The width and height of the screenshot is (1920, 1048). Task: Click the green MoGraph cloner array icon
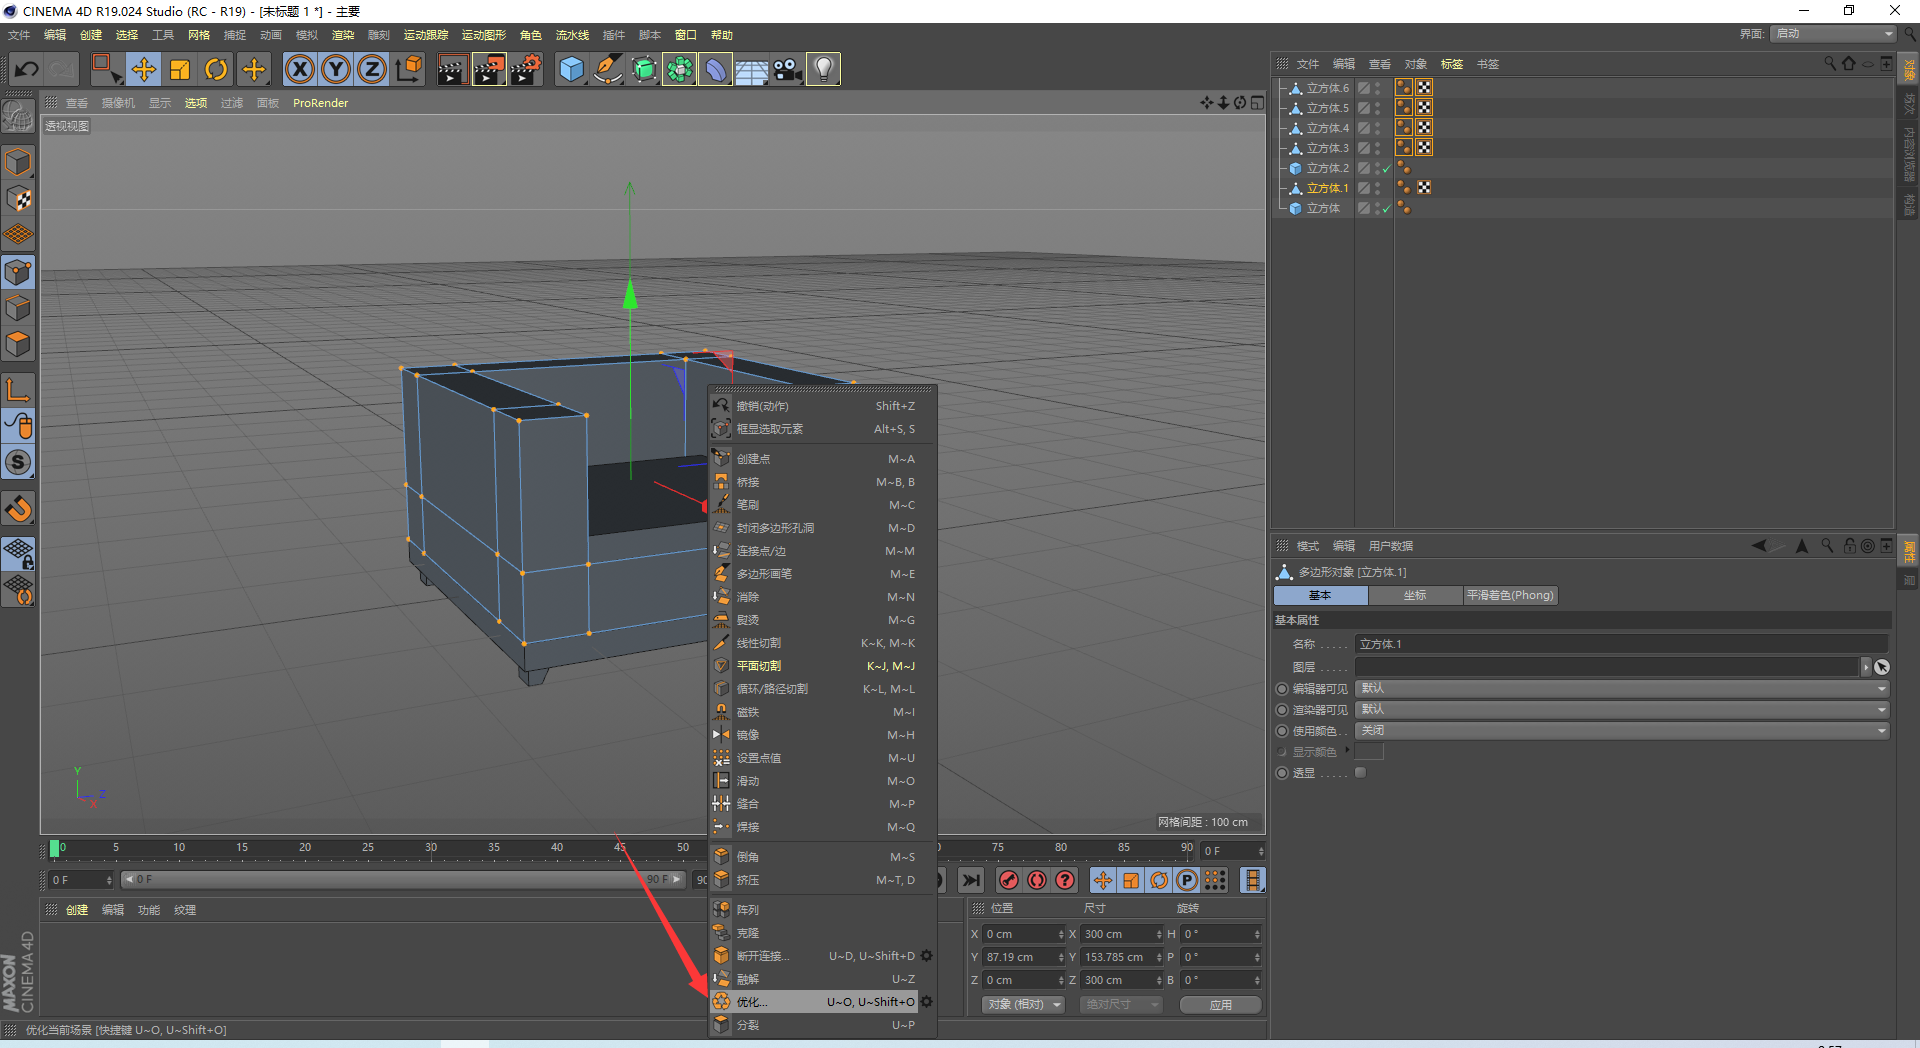click(679, 69)
